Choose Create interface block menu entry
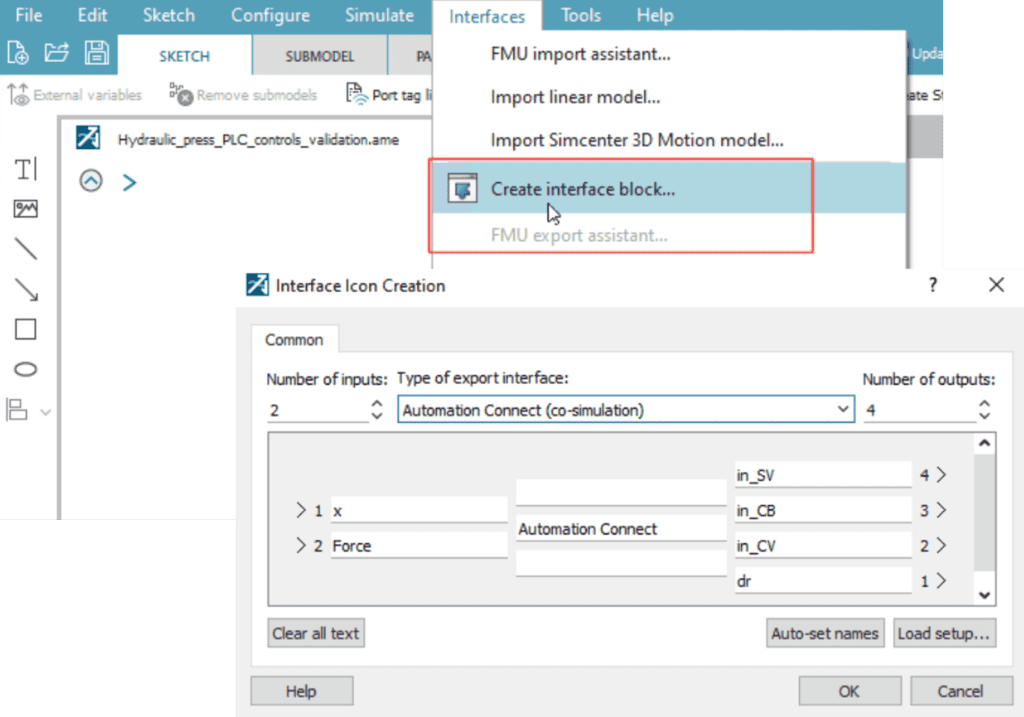 (x=582, y=189)
